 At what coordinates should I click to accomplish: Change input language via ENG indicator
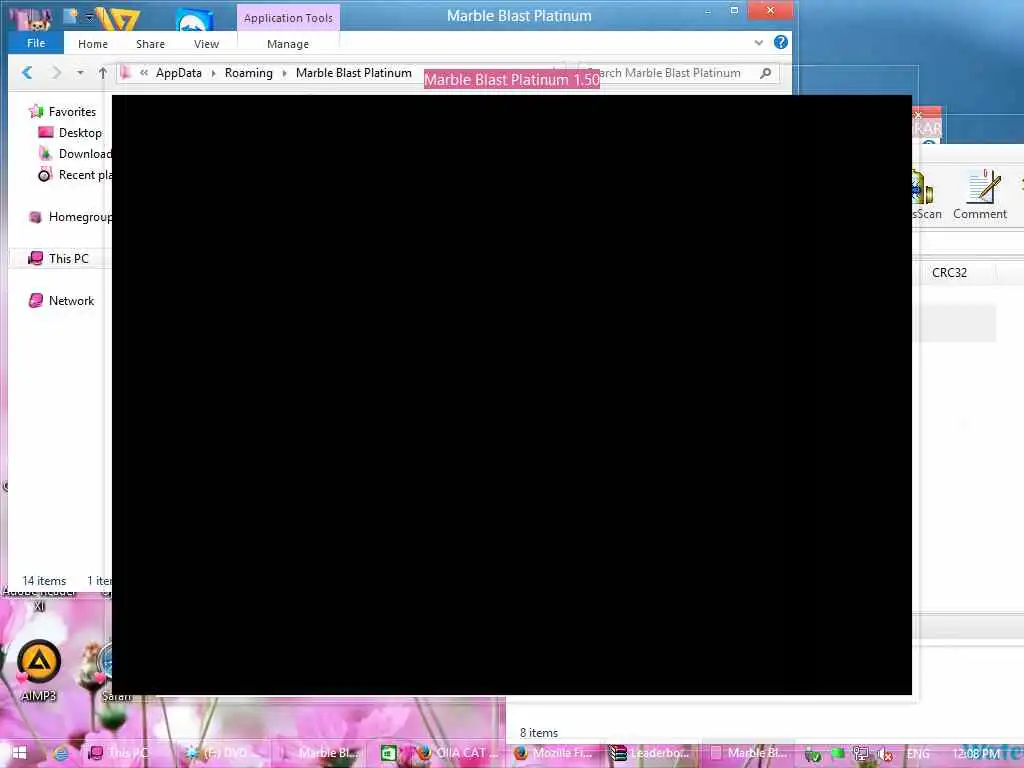[x=918, y=754]
